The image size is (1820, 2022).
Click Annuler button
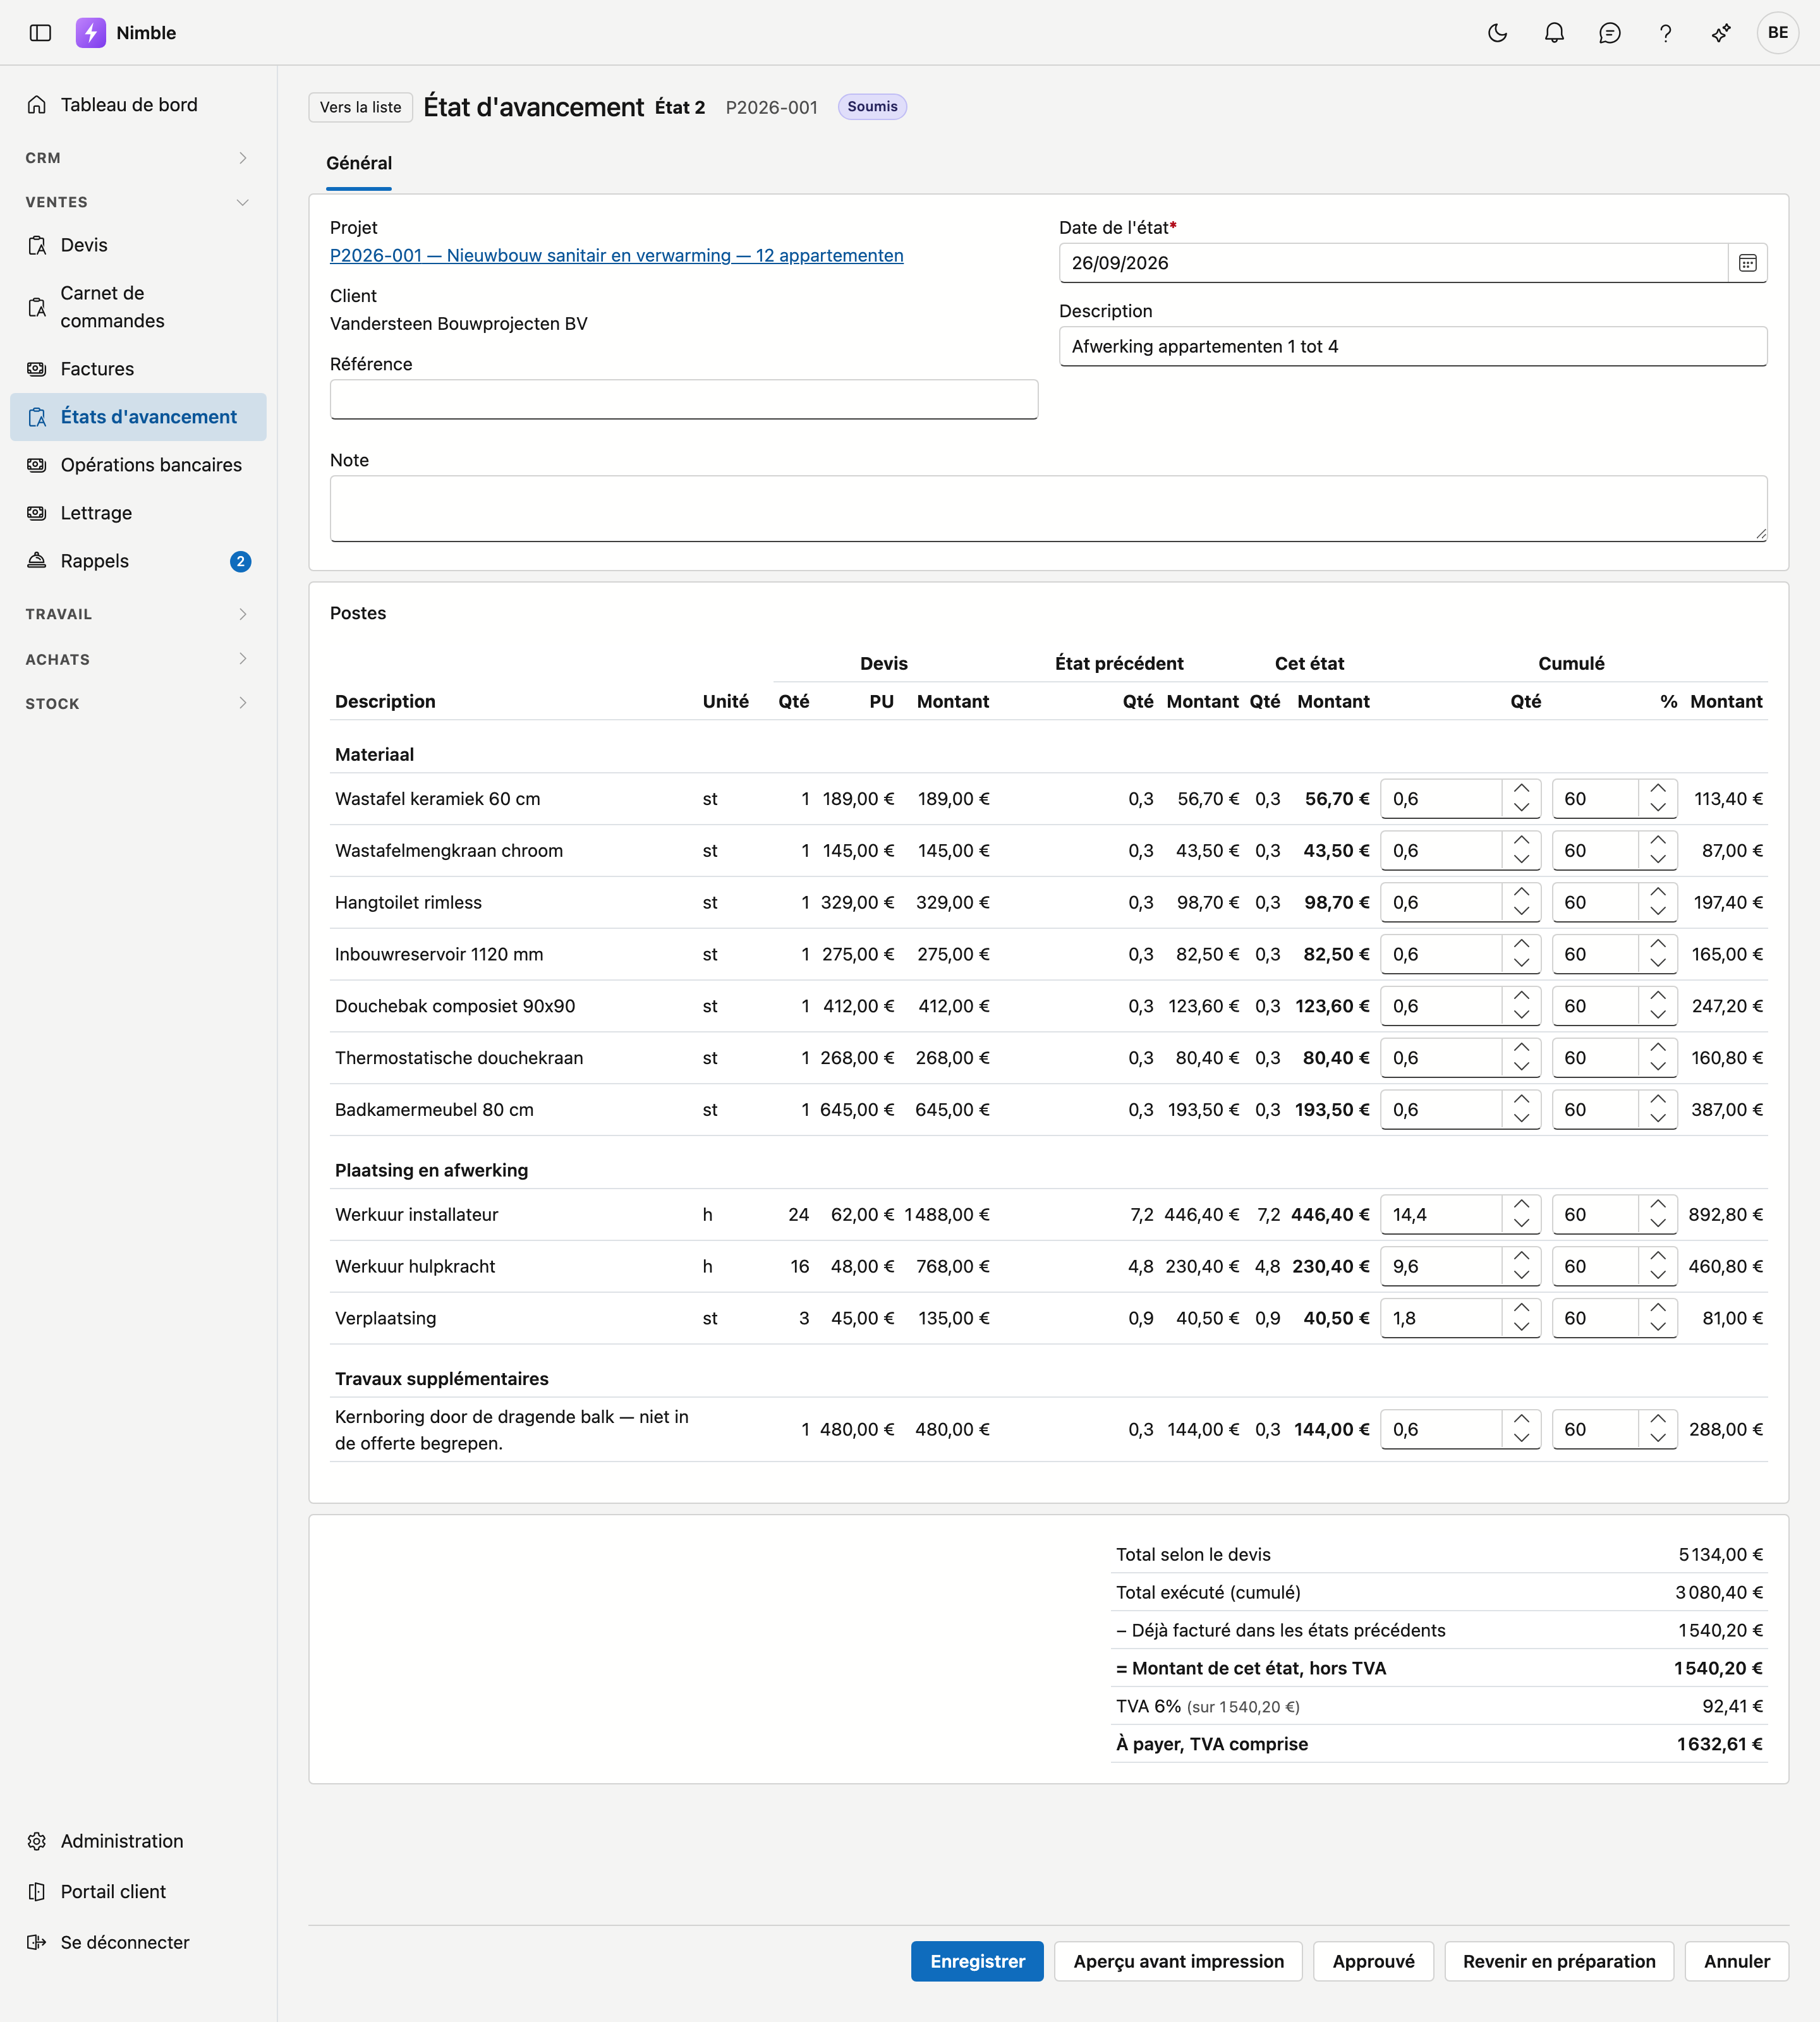[x=1737, y=1961]
